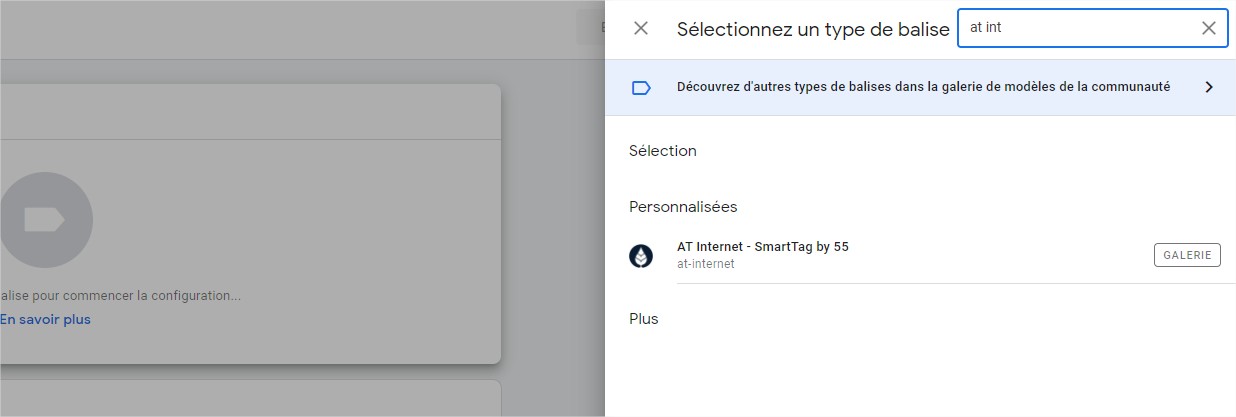Expand the community gallery chevron arrow
This screenshot has width=1236, height=417.
point(1208,88)
